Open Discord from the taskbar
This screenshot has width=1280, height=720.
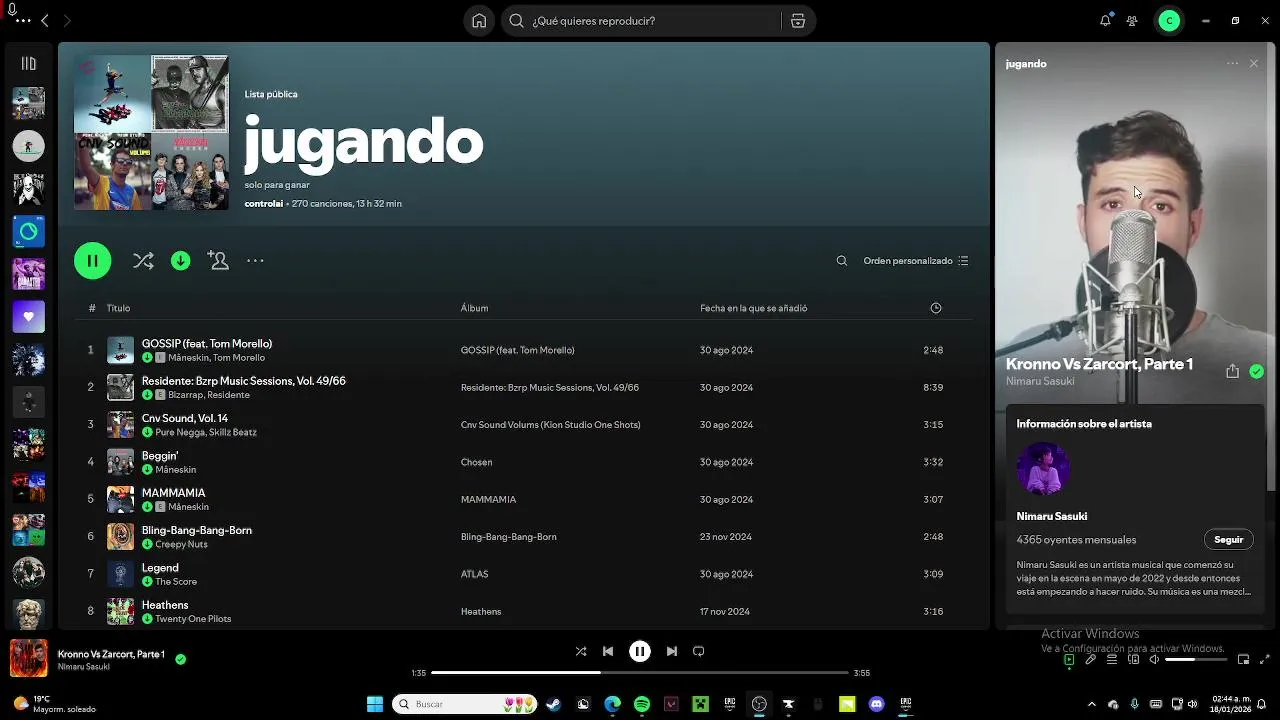pyautogui.click(x=877, y=704)
